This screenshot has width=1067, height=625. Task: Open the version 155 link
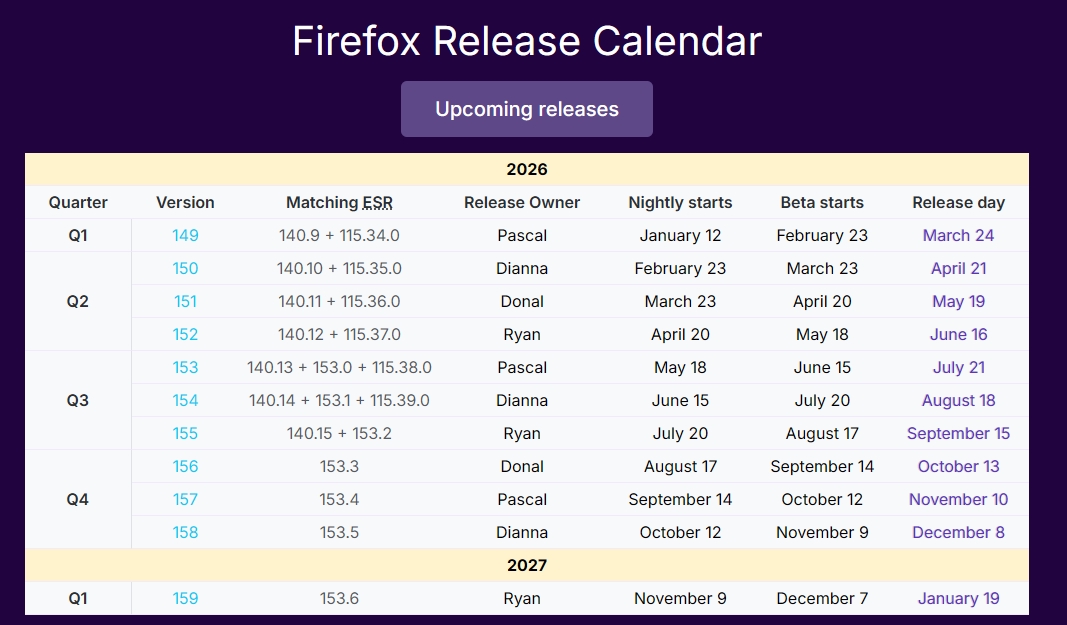185,433
